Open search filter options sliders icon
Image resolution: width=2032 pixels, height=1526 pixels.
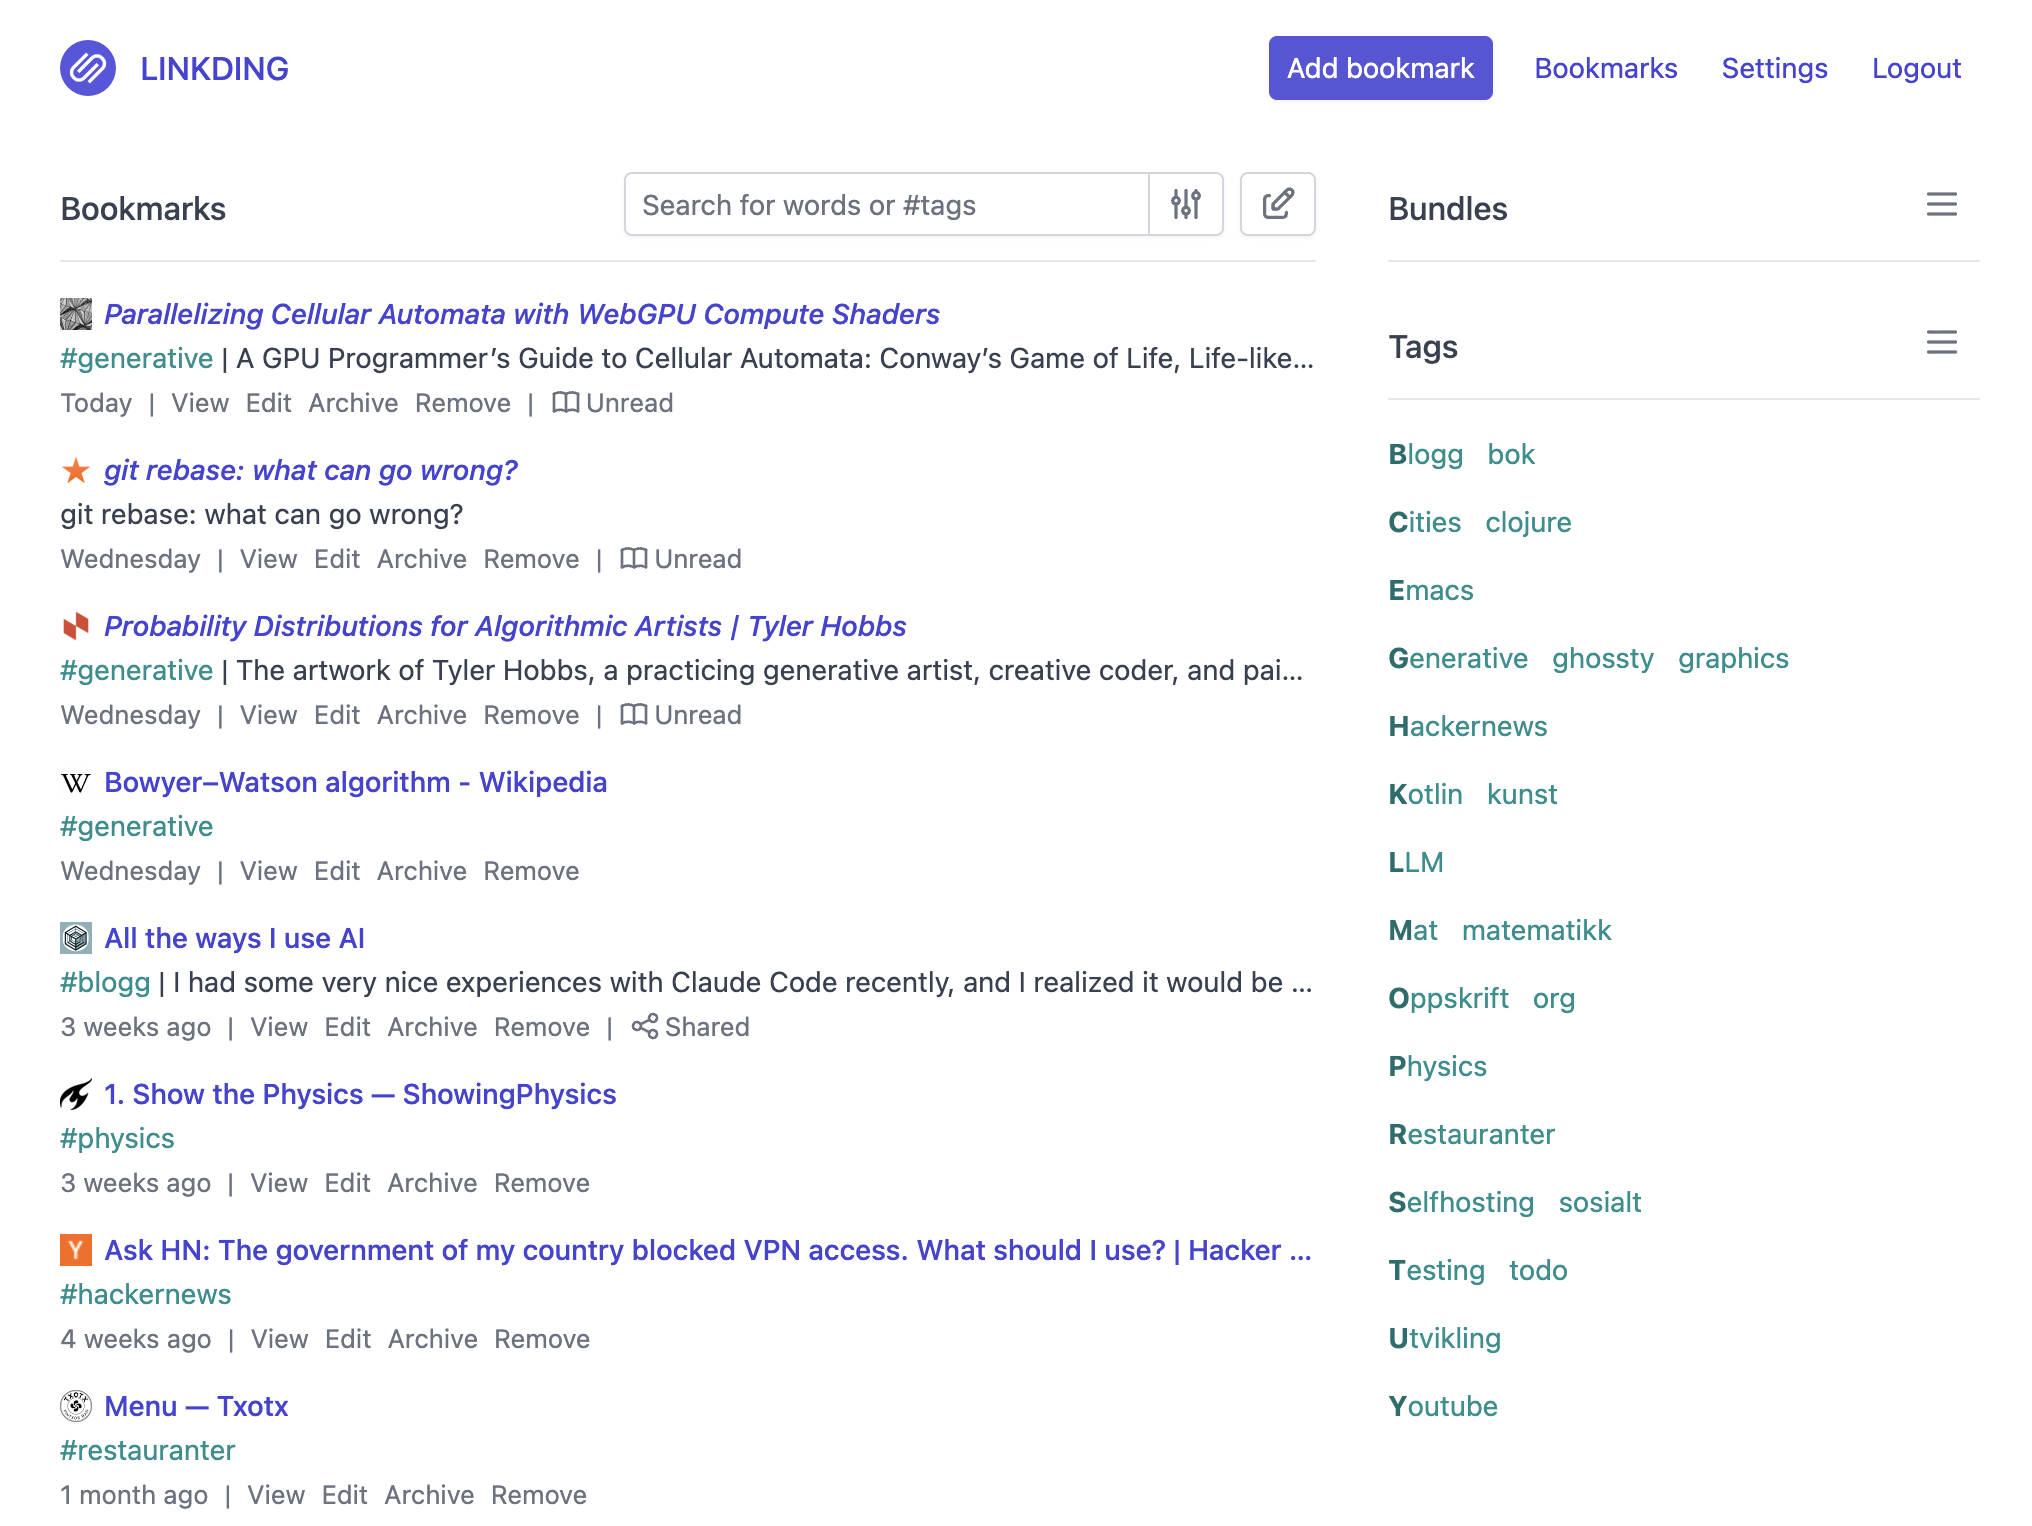coord(1186,205)
